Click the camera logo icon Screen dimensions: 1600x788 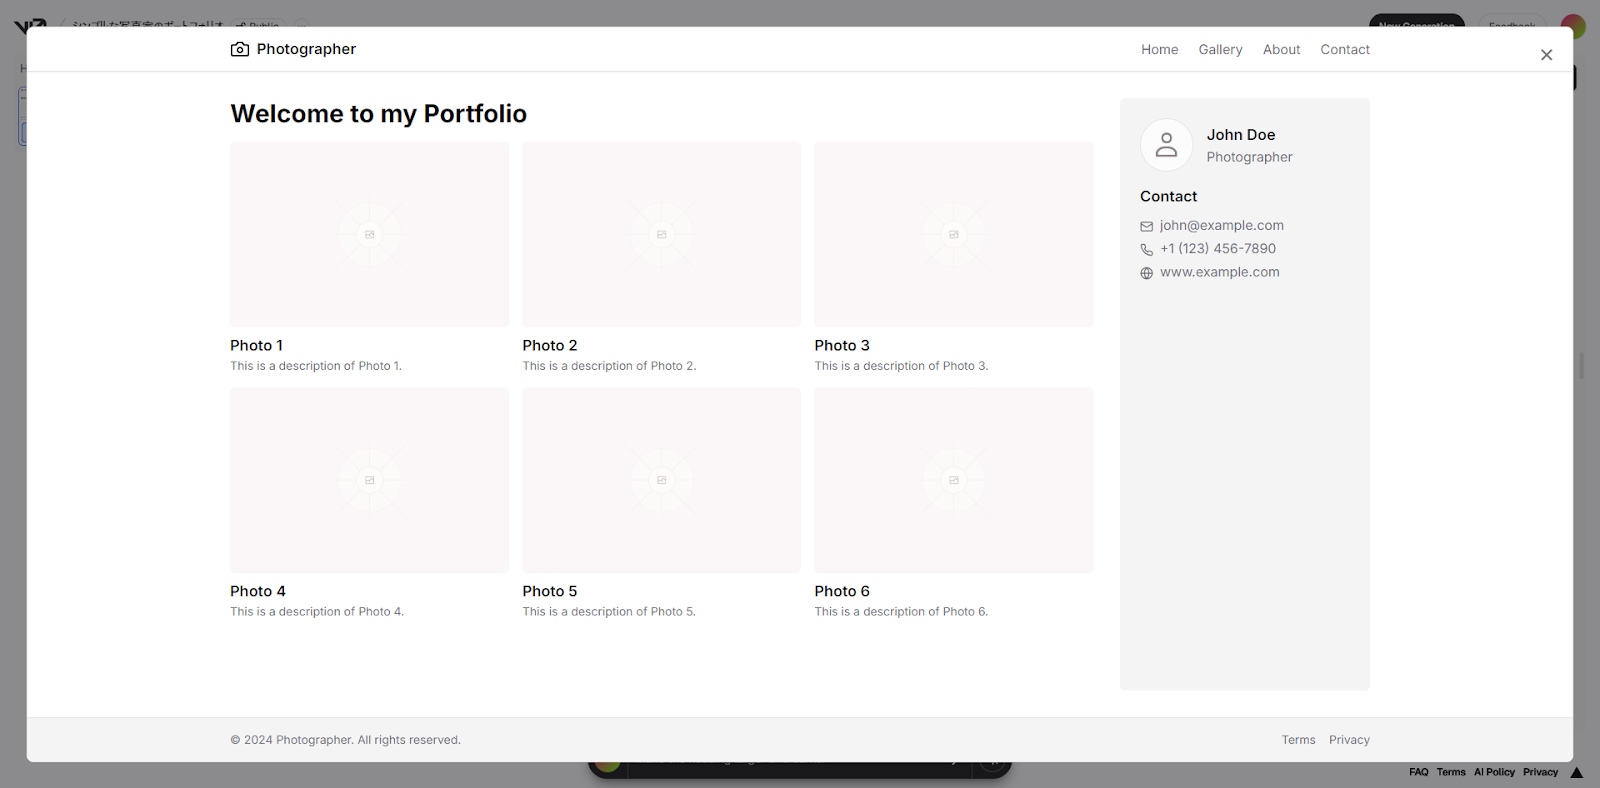tap(240, 49)
